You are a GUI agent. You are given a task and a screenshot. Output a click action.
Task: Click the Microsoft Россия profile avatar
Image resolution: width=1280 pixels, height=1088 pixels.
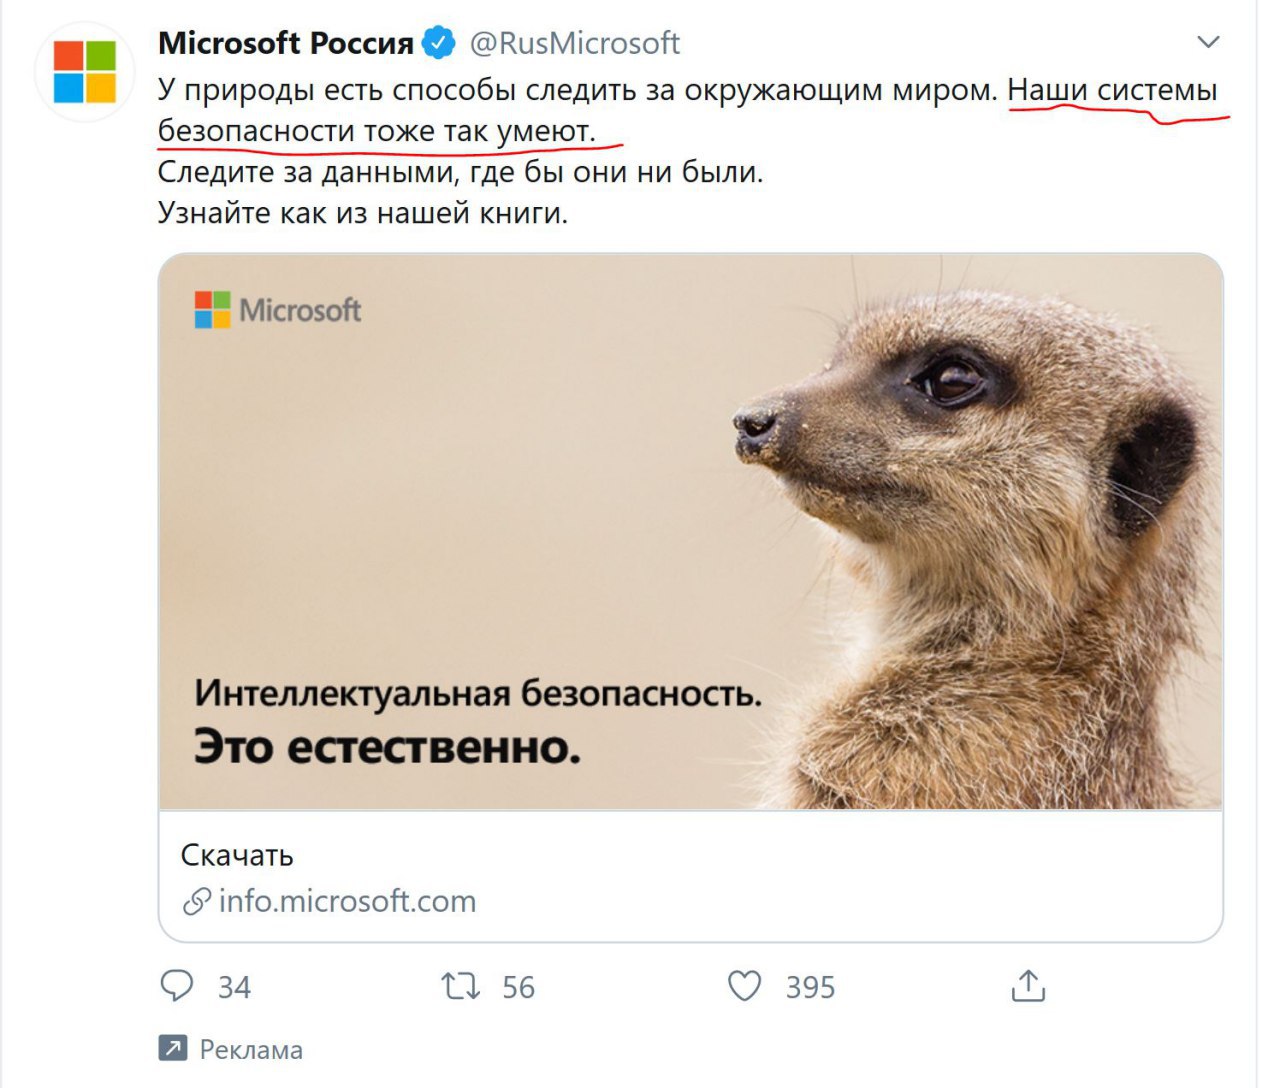[85, 72]
